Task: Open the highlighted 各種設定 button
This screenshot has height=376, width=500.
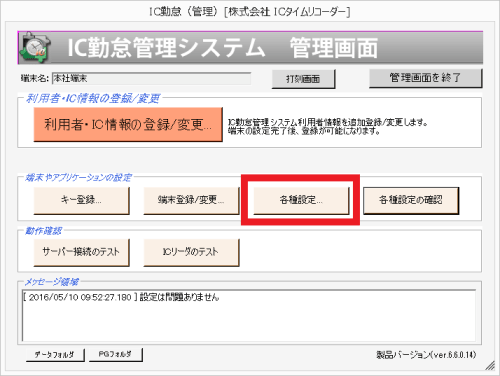Action: (x=301, y=200)
